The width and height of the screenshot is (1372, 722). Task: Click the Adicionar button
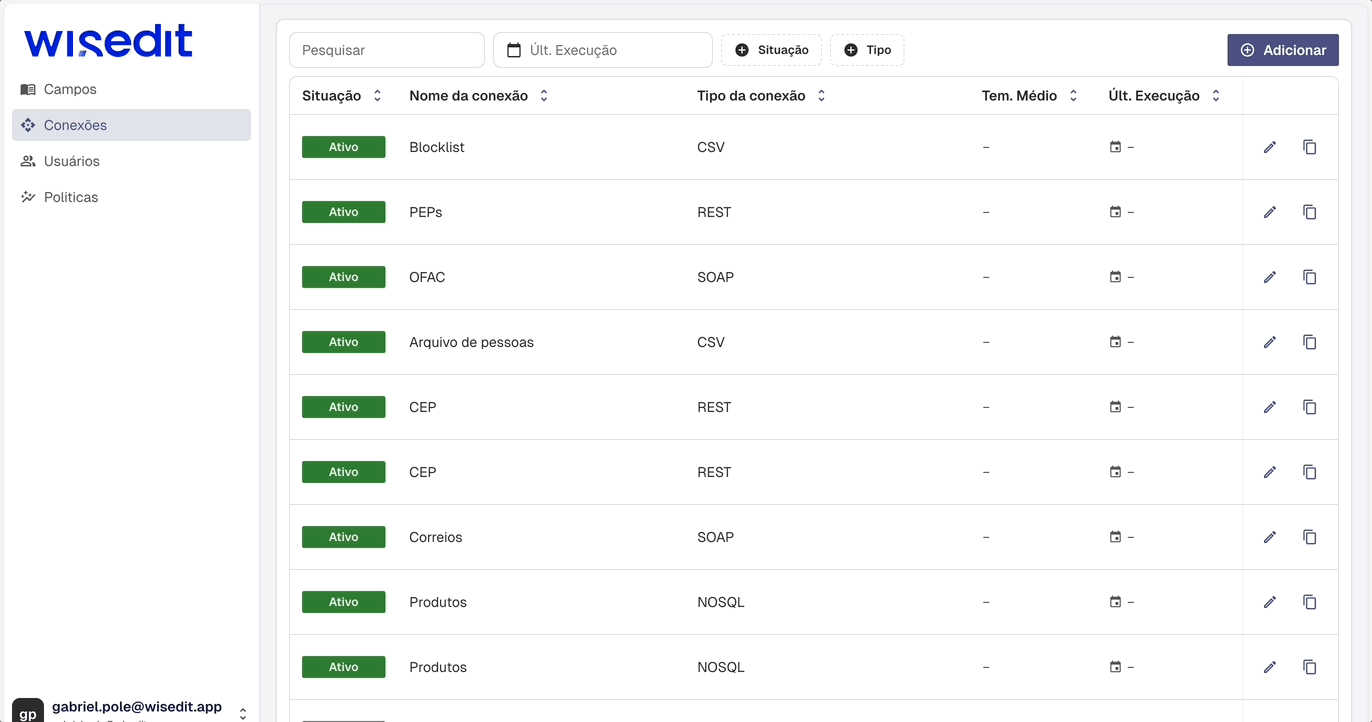[x=1283, y=49]
